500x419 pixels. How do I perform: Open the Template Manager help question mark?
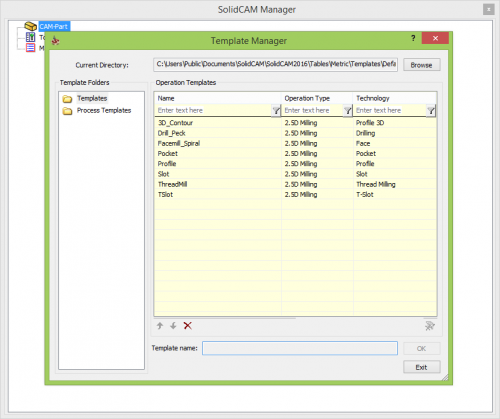coord(413,38)
